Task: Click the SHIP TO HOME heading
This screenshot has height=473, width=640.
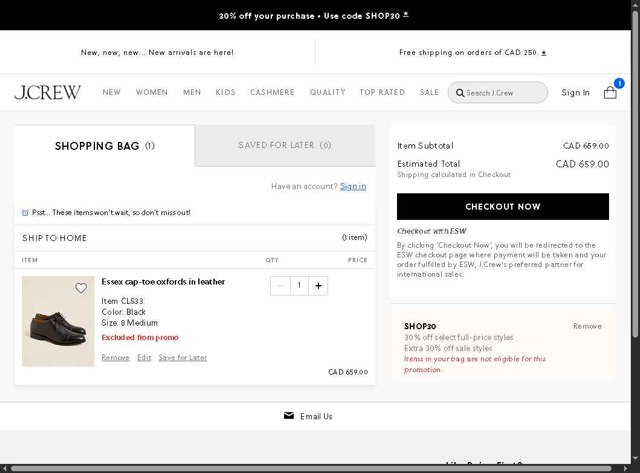Action: [54, 238]
